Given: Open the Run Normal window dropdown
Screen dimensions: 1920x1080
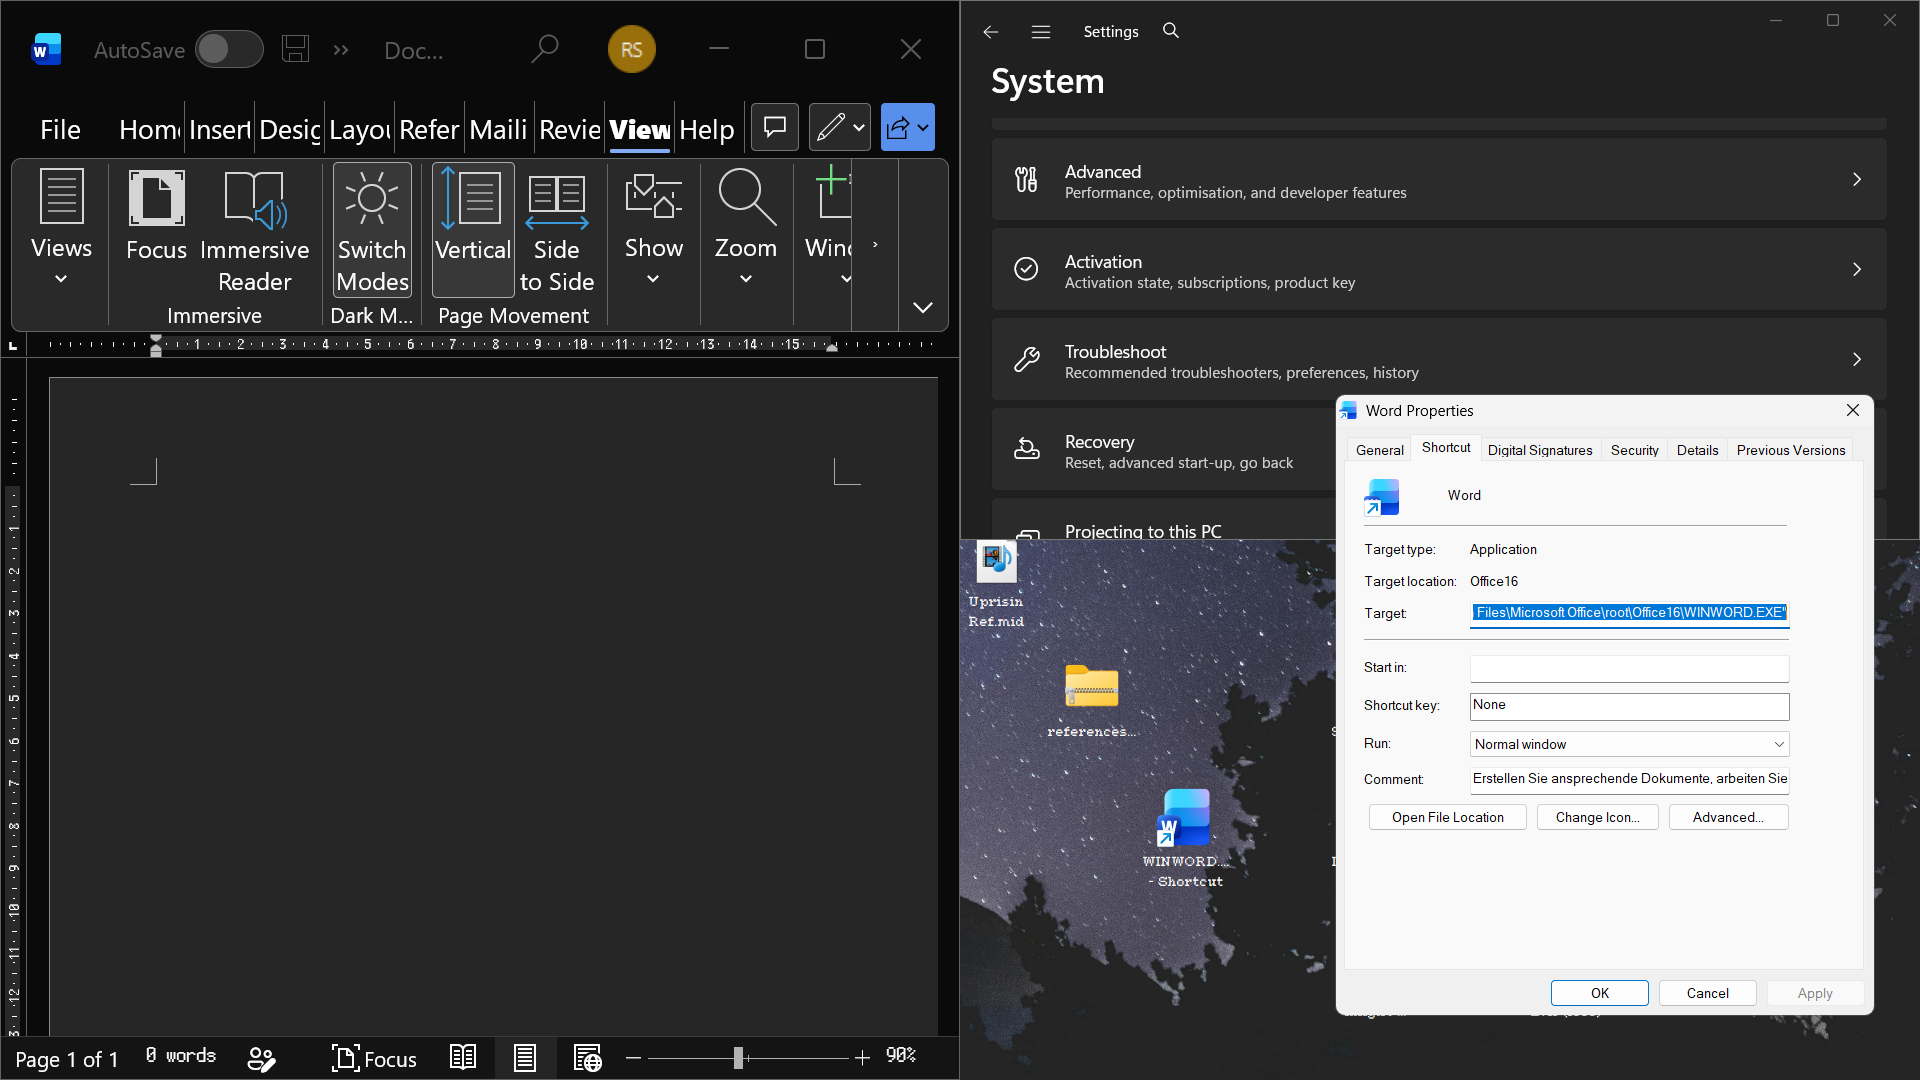Looking at the screenshot, I should 1629,744.
